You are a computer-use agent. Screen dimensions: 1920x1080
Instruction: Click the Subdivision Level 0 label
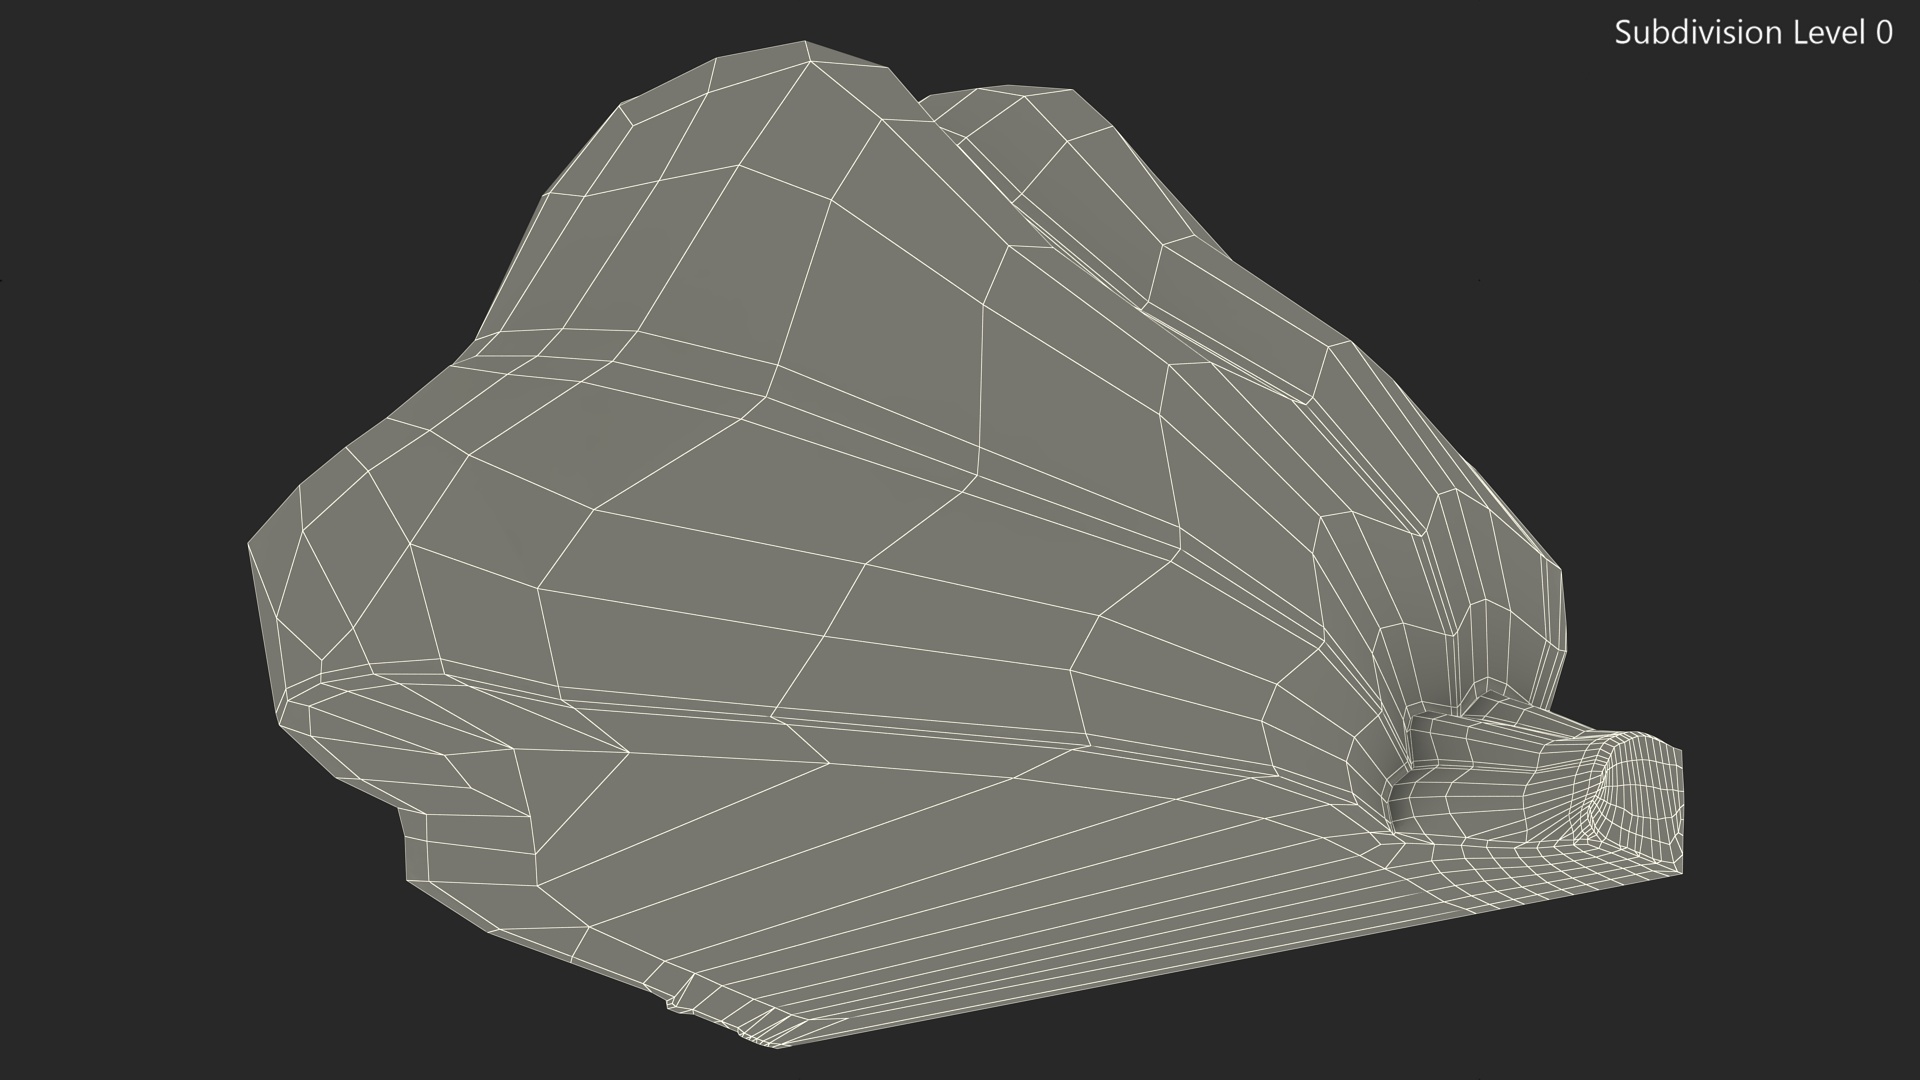(x=1753, y=33)
